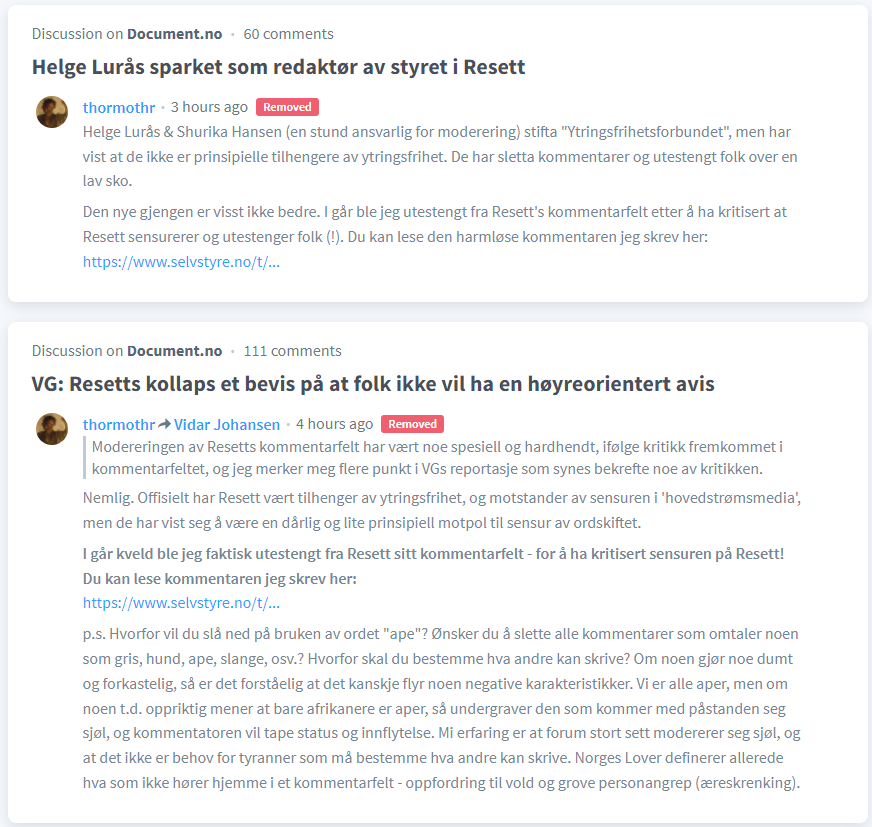Viewport: 872px width, 827px height.
Task: Click thormothr's avatar in the Helge Lurås discussion
Action: 52,112
